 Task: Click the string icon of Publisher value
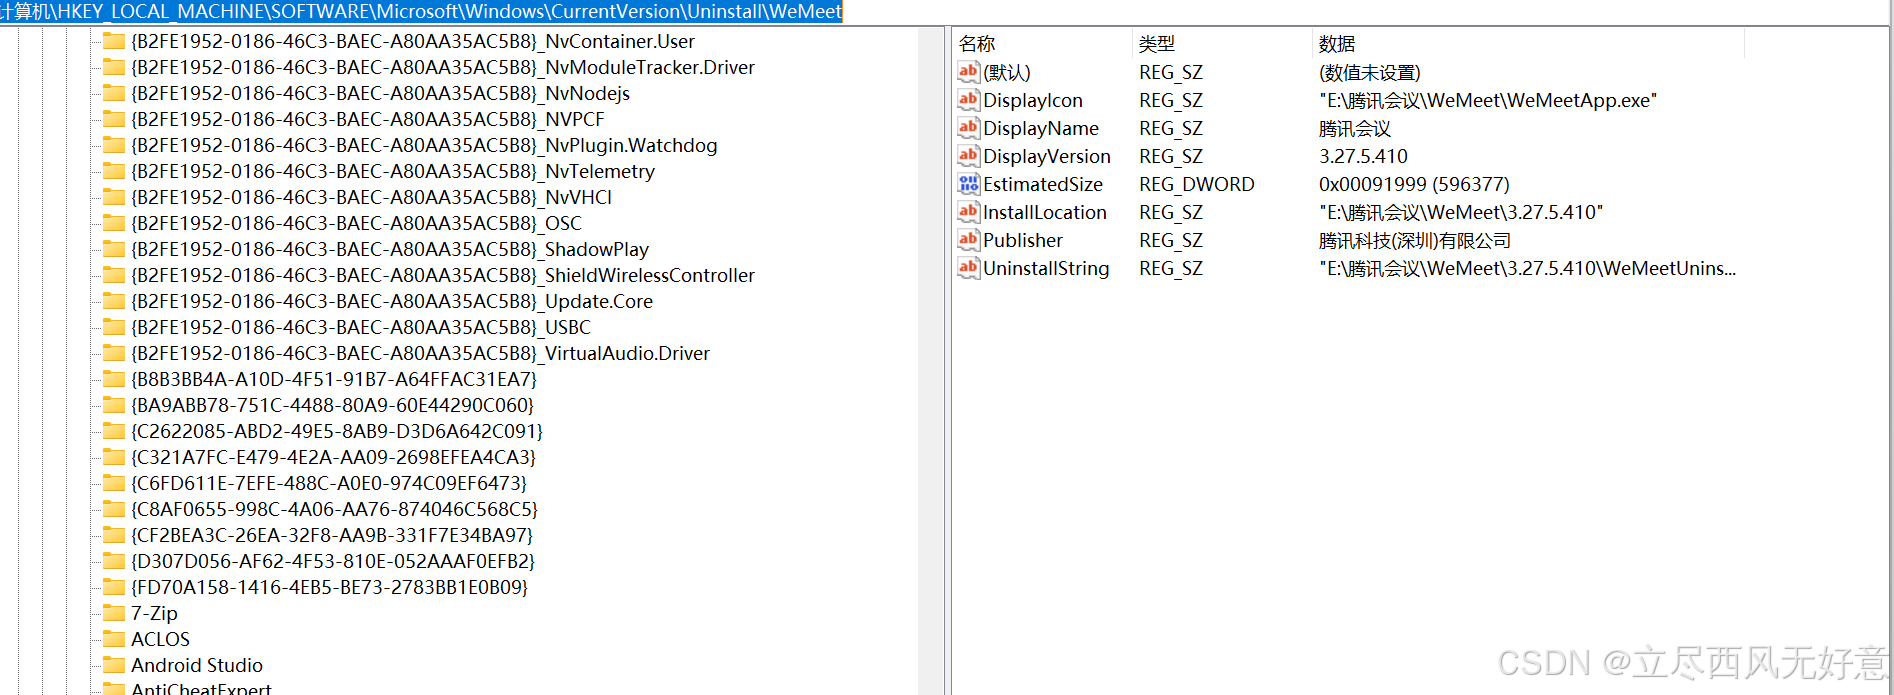[968, 240]
